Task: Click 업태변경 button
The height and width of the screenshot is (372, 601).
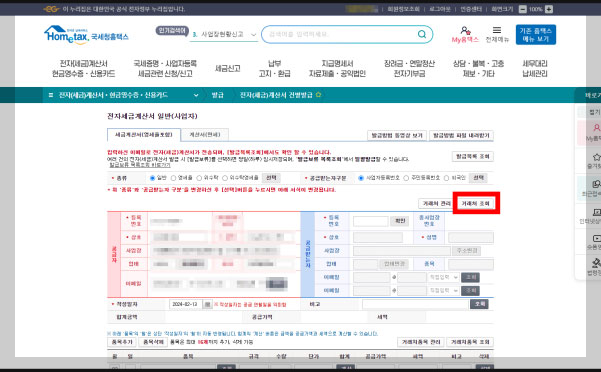Action: [394, 264]
